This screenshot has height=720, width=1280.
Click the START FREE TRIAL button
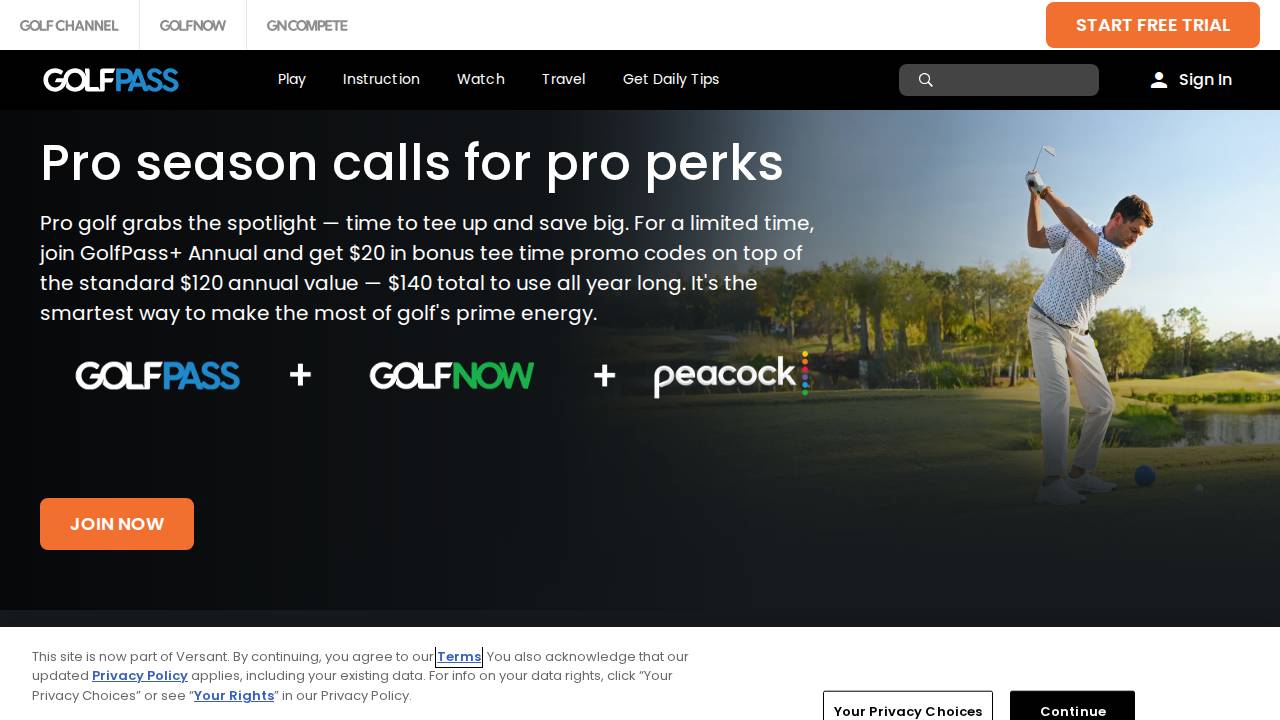1152,25
